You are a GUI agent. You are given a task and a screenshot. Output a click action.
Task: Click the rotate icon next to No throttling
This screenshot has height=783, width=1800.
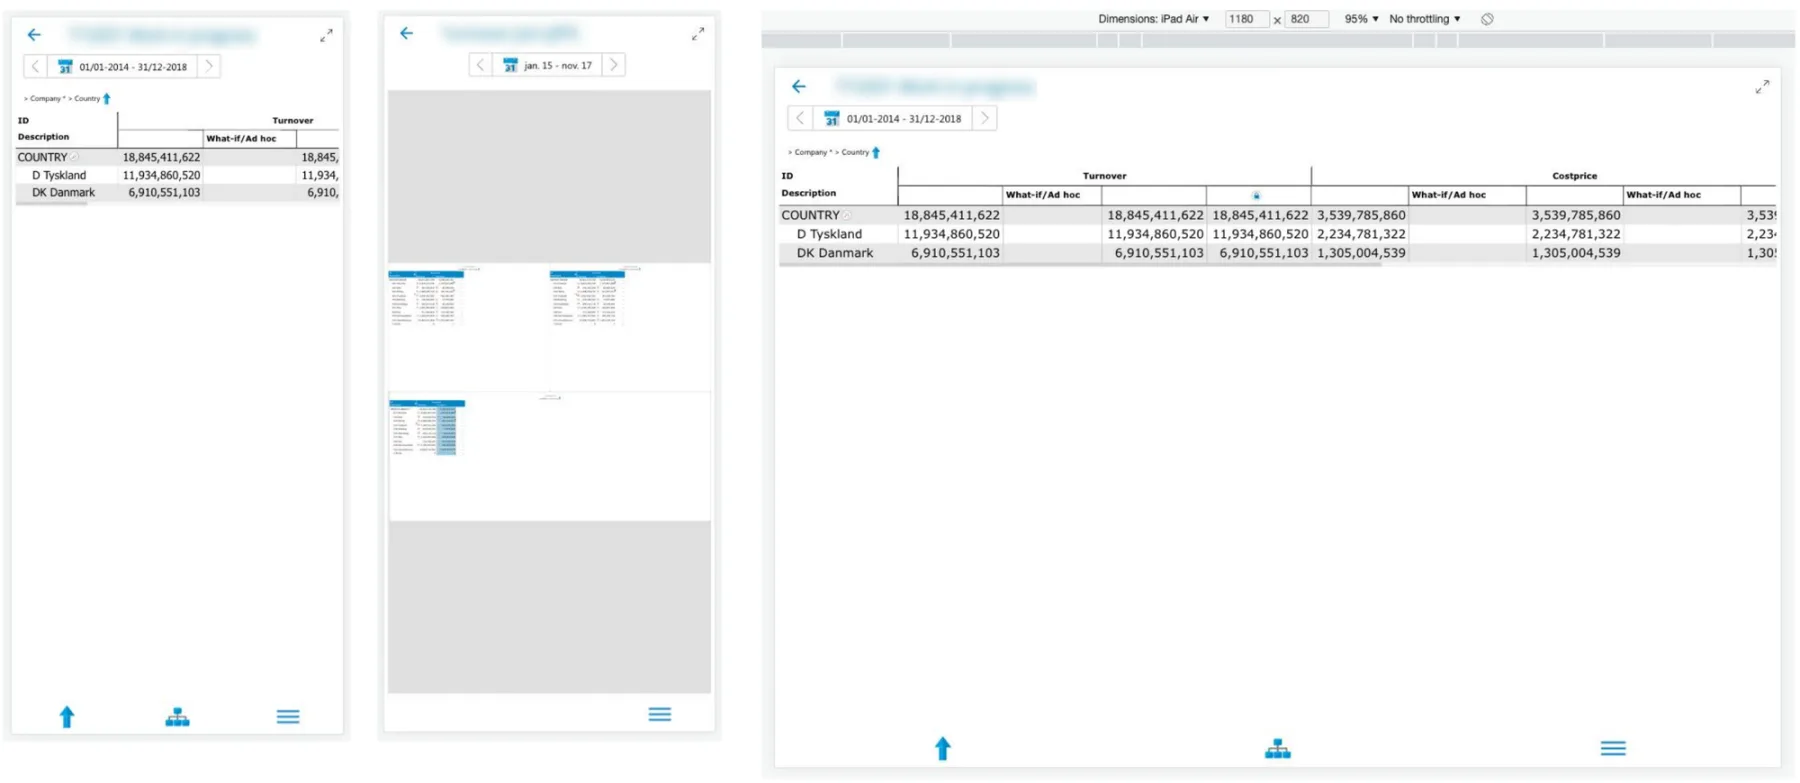[1487, 19]
